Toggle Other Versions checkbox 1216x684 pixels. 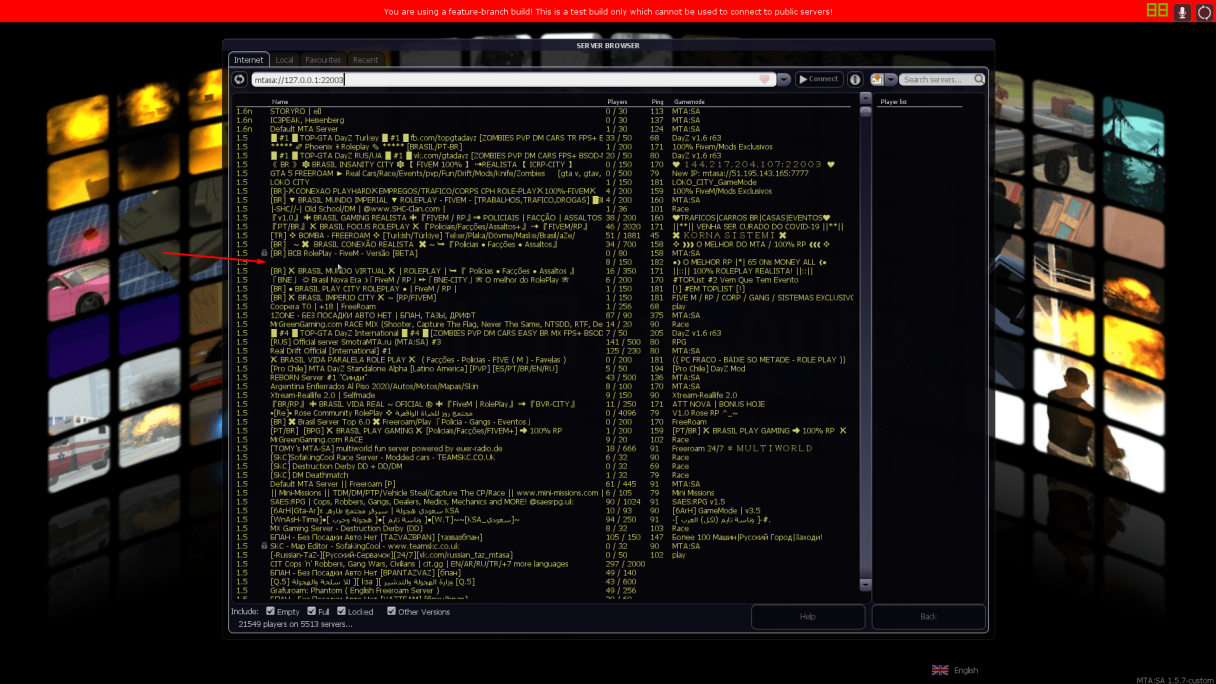(391, 611)
